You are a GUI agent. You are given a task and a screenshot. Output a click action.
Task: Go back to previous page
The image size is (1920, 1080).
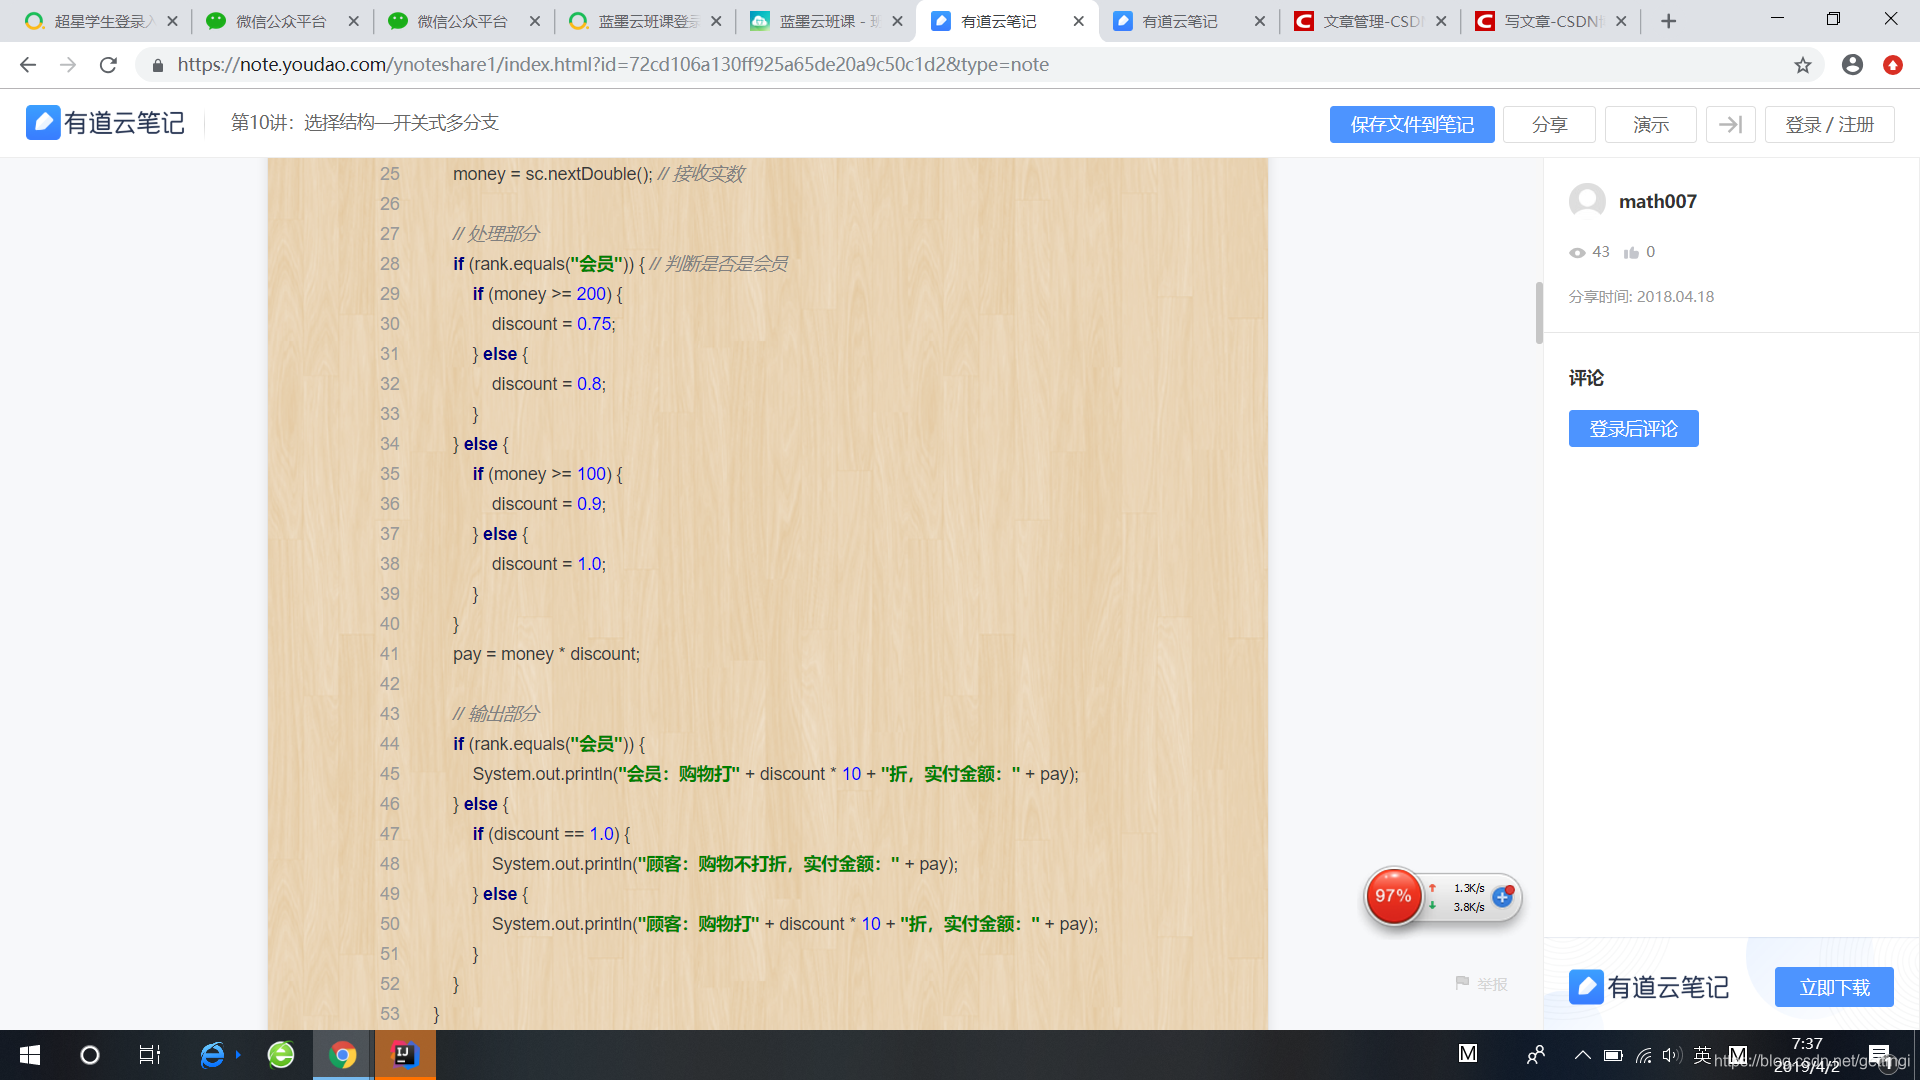28,65
